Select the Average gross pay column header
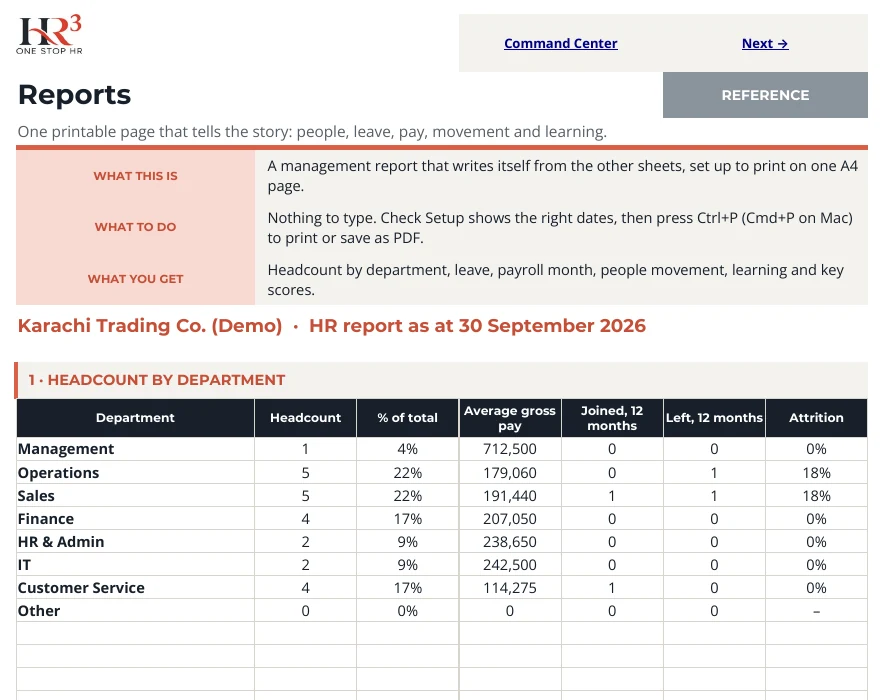The width and height of the screenshot is (882, 700). pos(510,418)
